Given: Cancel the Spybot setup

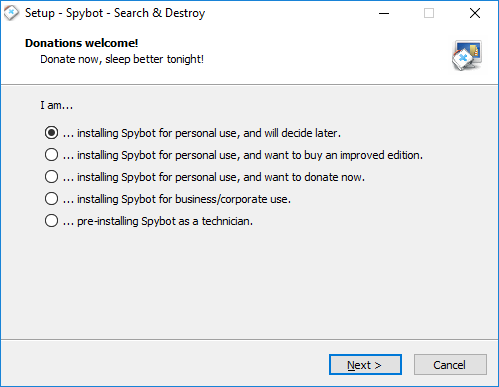Looking at the screenshot, I should coord(450,365).
